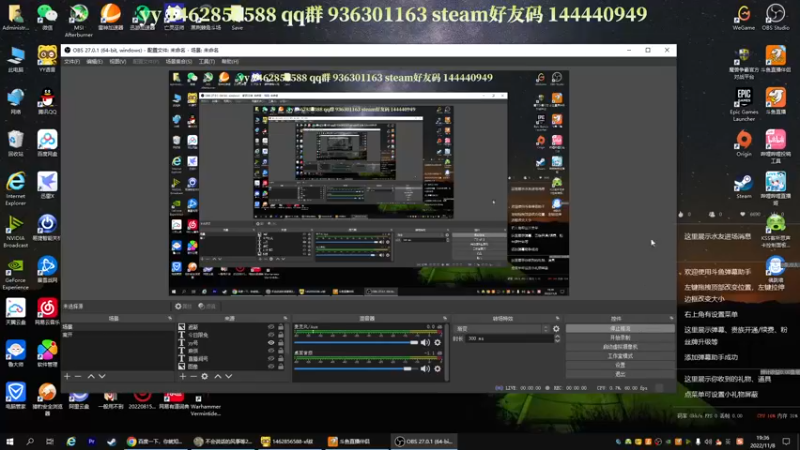Toggle visibility of the 今日限免 source

coord(271,335)
